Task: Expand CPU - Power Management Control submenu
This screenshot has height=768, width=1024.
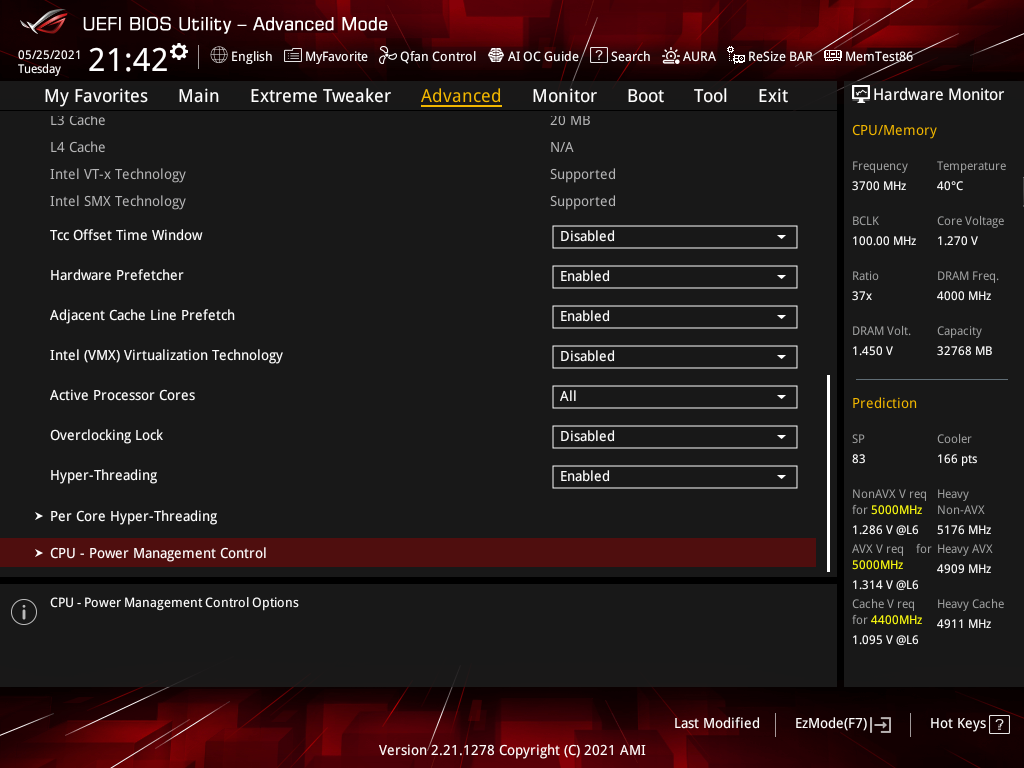Action: (x=408, y=552)
